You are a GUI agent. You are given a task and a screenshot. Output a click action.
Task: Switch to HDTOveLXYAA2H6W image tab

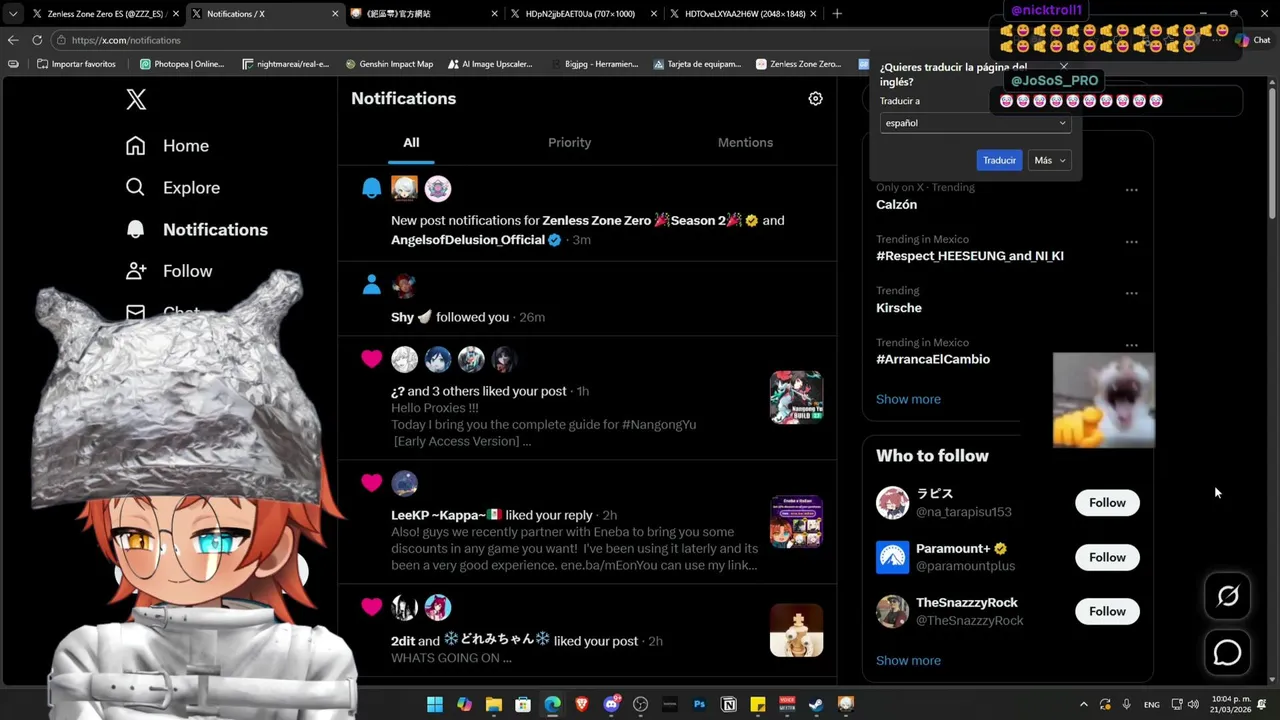pyautogui.click(x=743, y=14)
